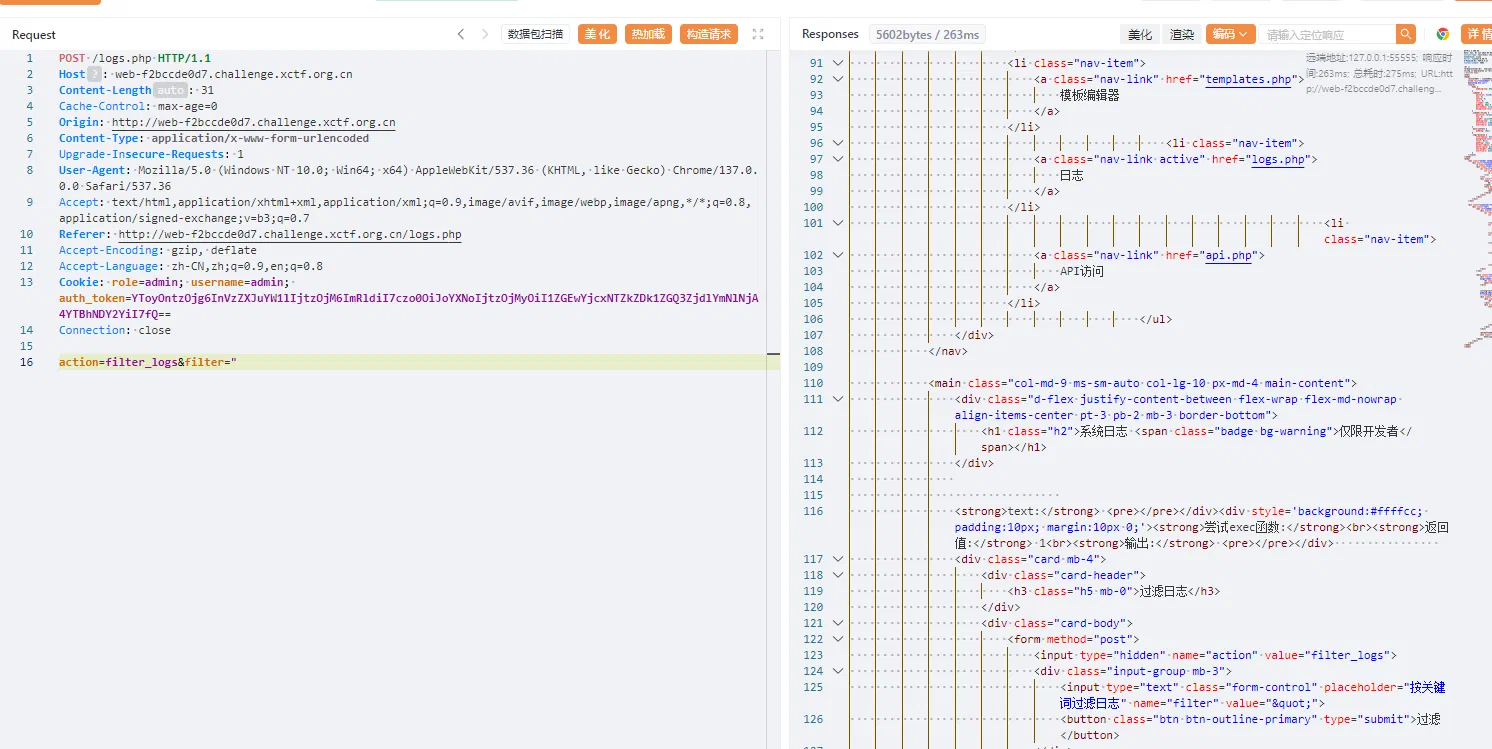This screenshot has height=749, width=1492.
Task: Collapse the fold at response line 101
Action: click(x=838, y=223)
